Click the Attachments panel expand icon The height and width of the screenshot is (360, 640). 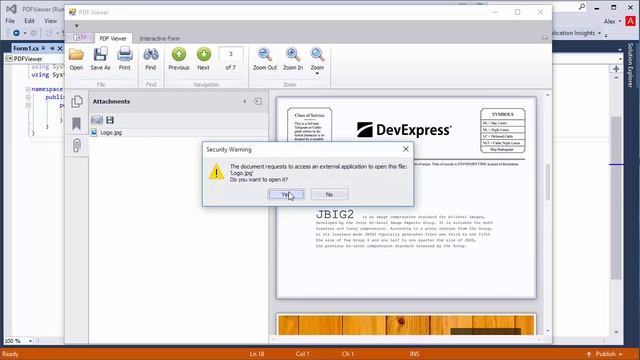[x=258, y=101]
